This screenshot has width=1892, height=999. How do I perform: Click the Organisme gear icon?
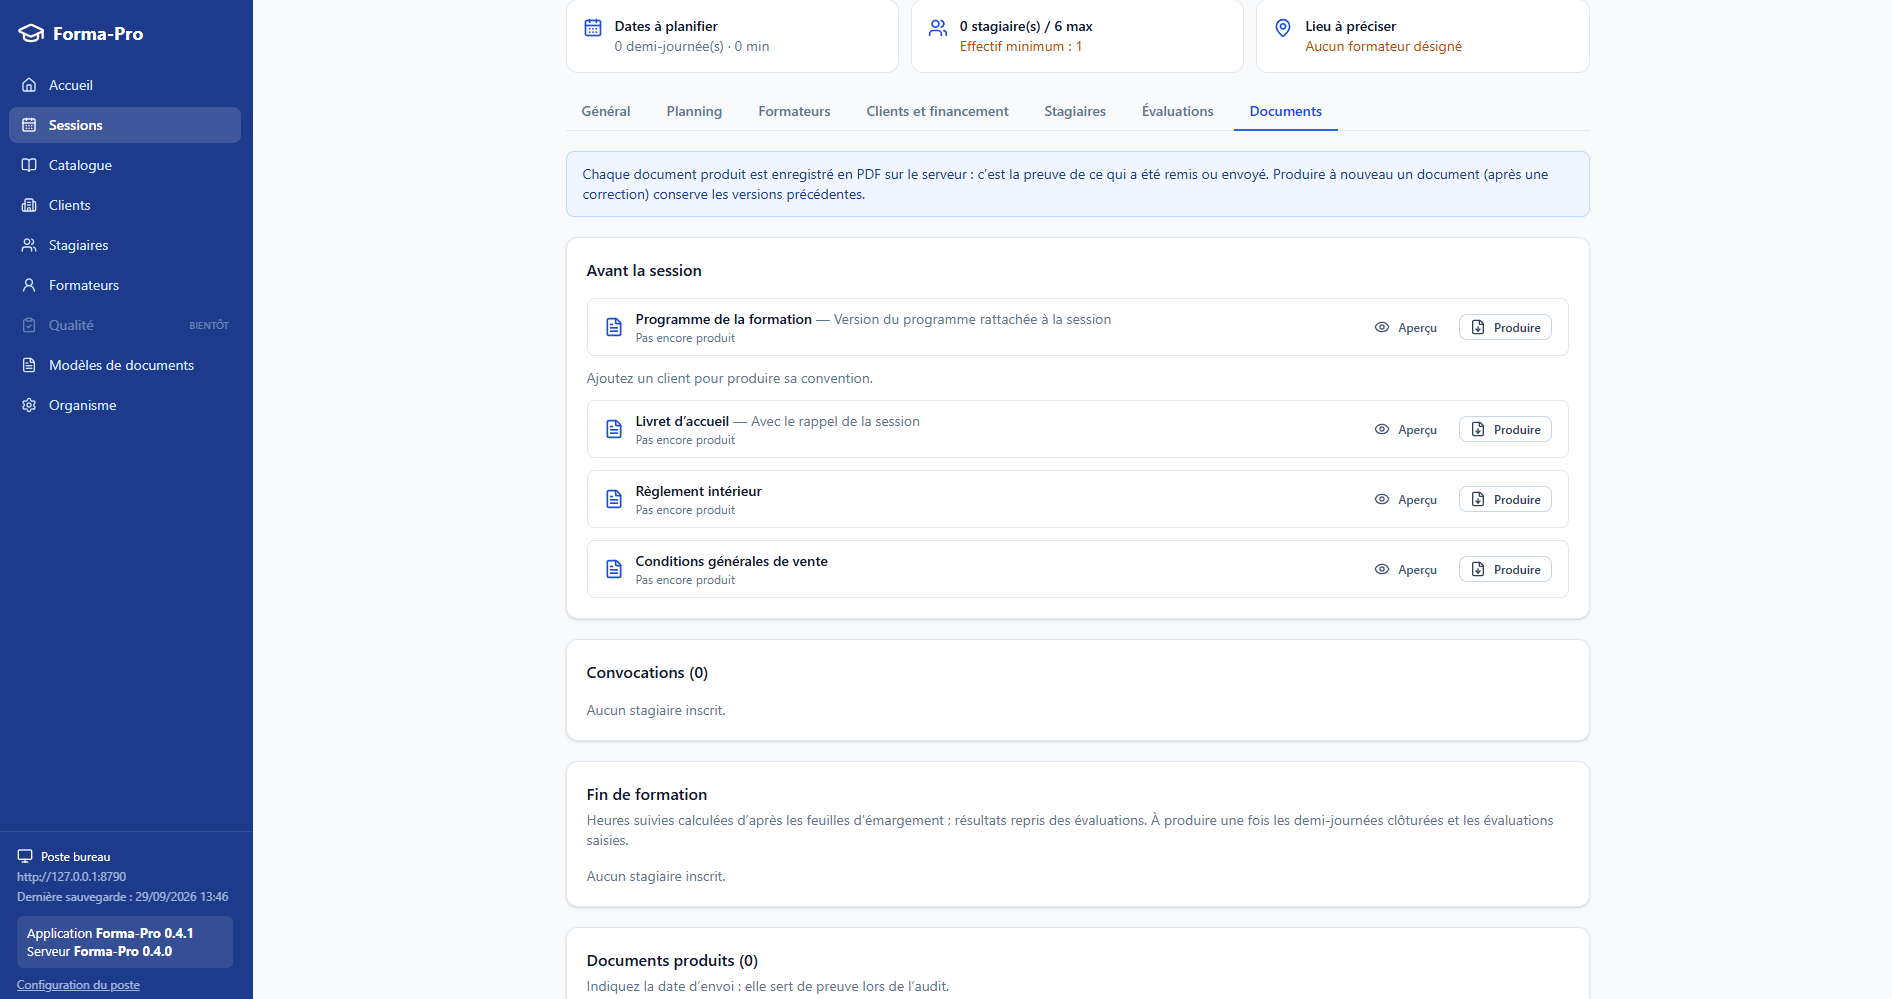click(x=29, y=405)
